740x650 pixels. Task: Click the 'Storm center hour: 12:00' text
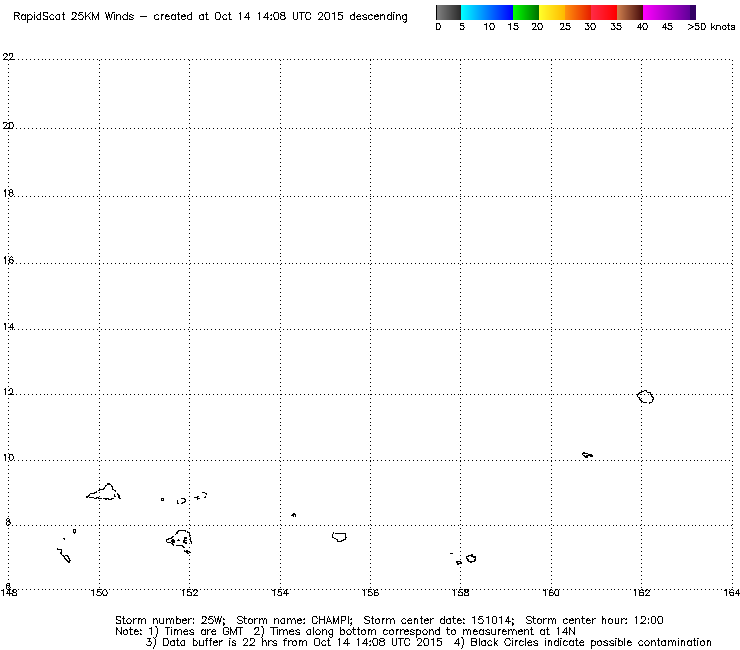pos(594,620)
